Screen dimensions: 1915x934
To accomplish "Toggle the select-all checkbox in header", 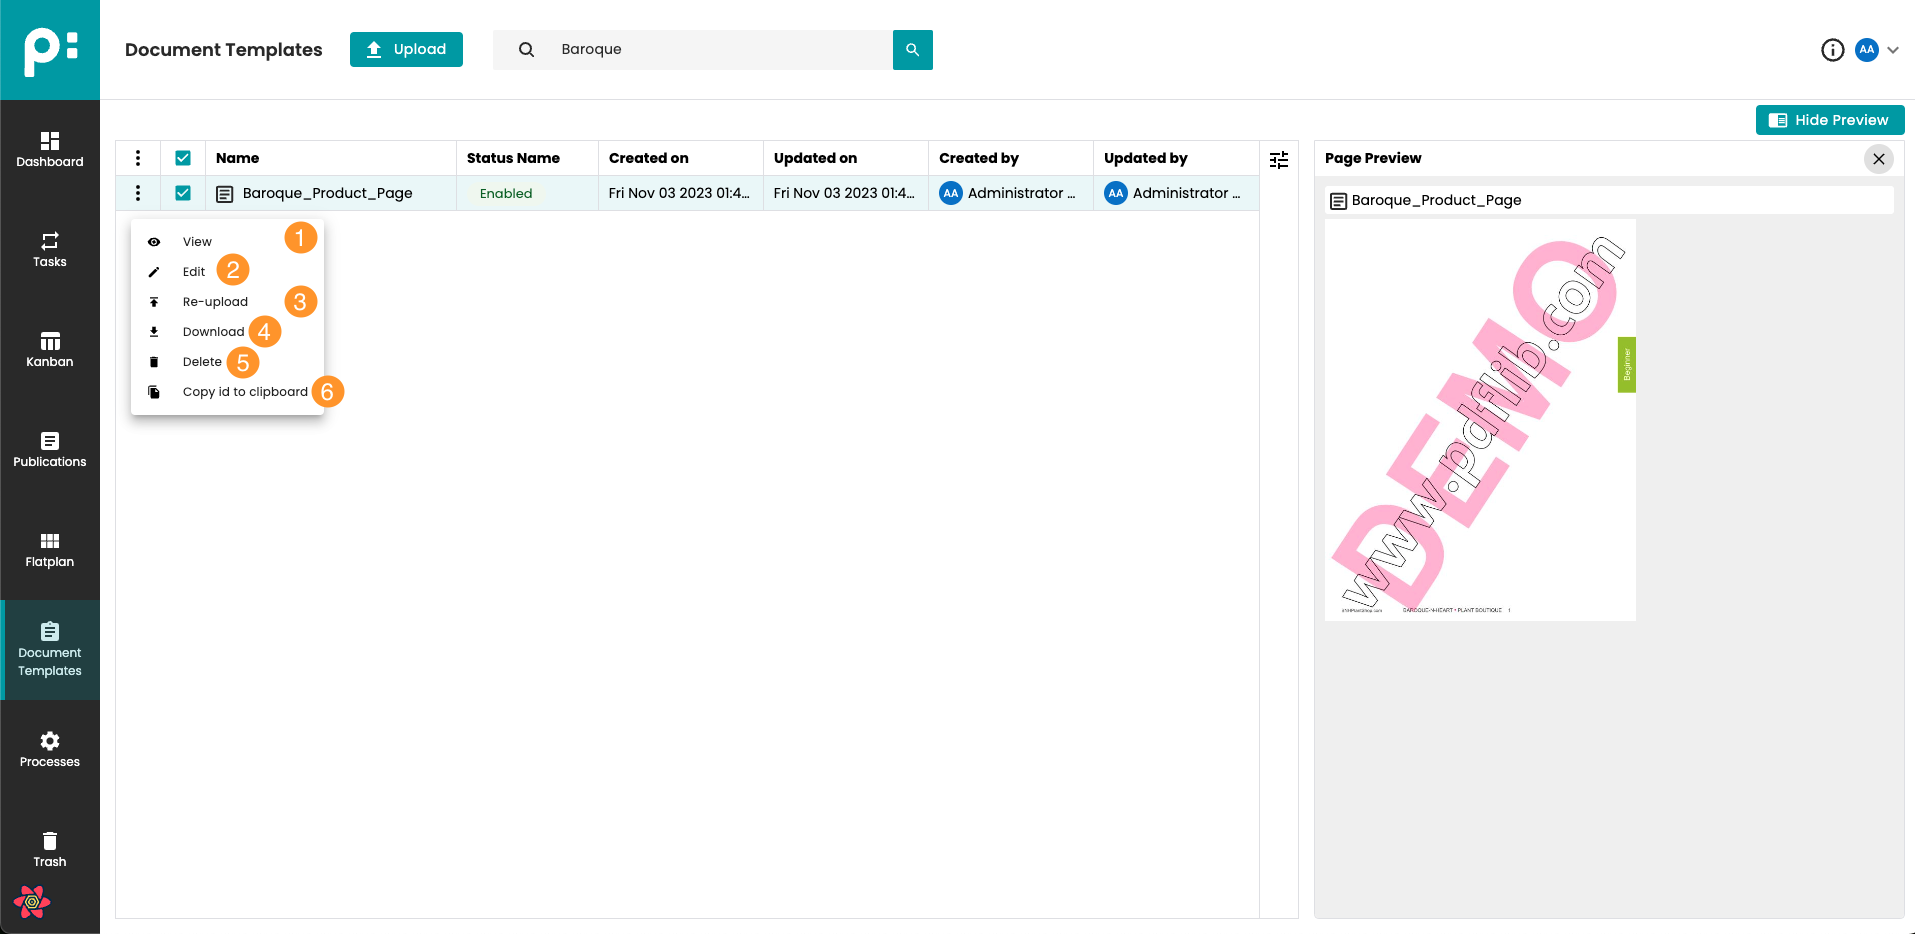I will (x=183, y=158).
